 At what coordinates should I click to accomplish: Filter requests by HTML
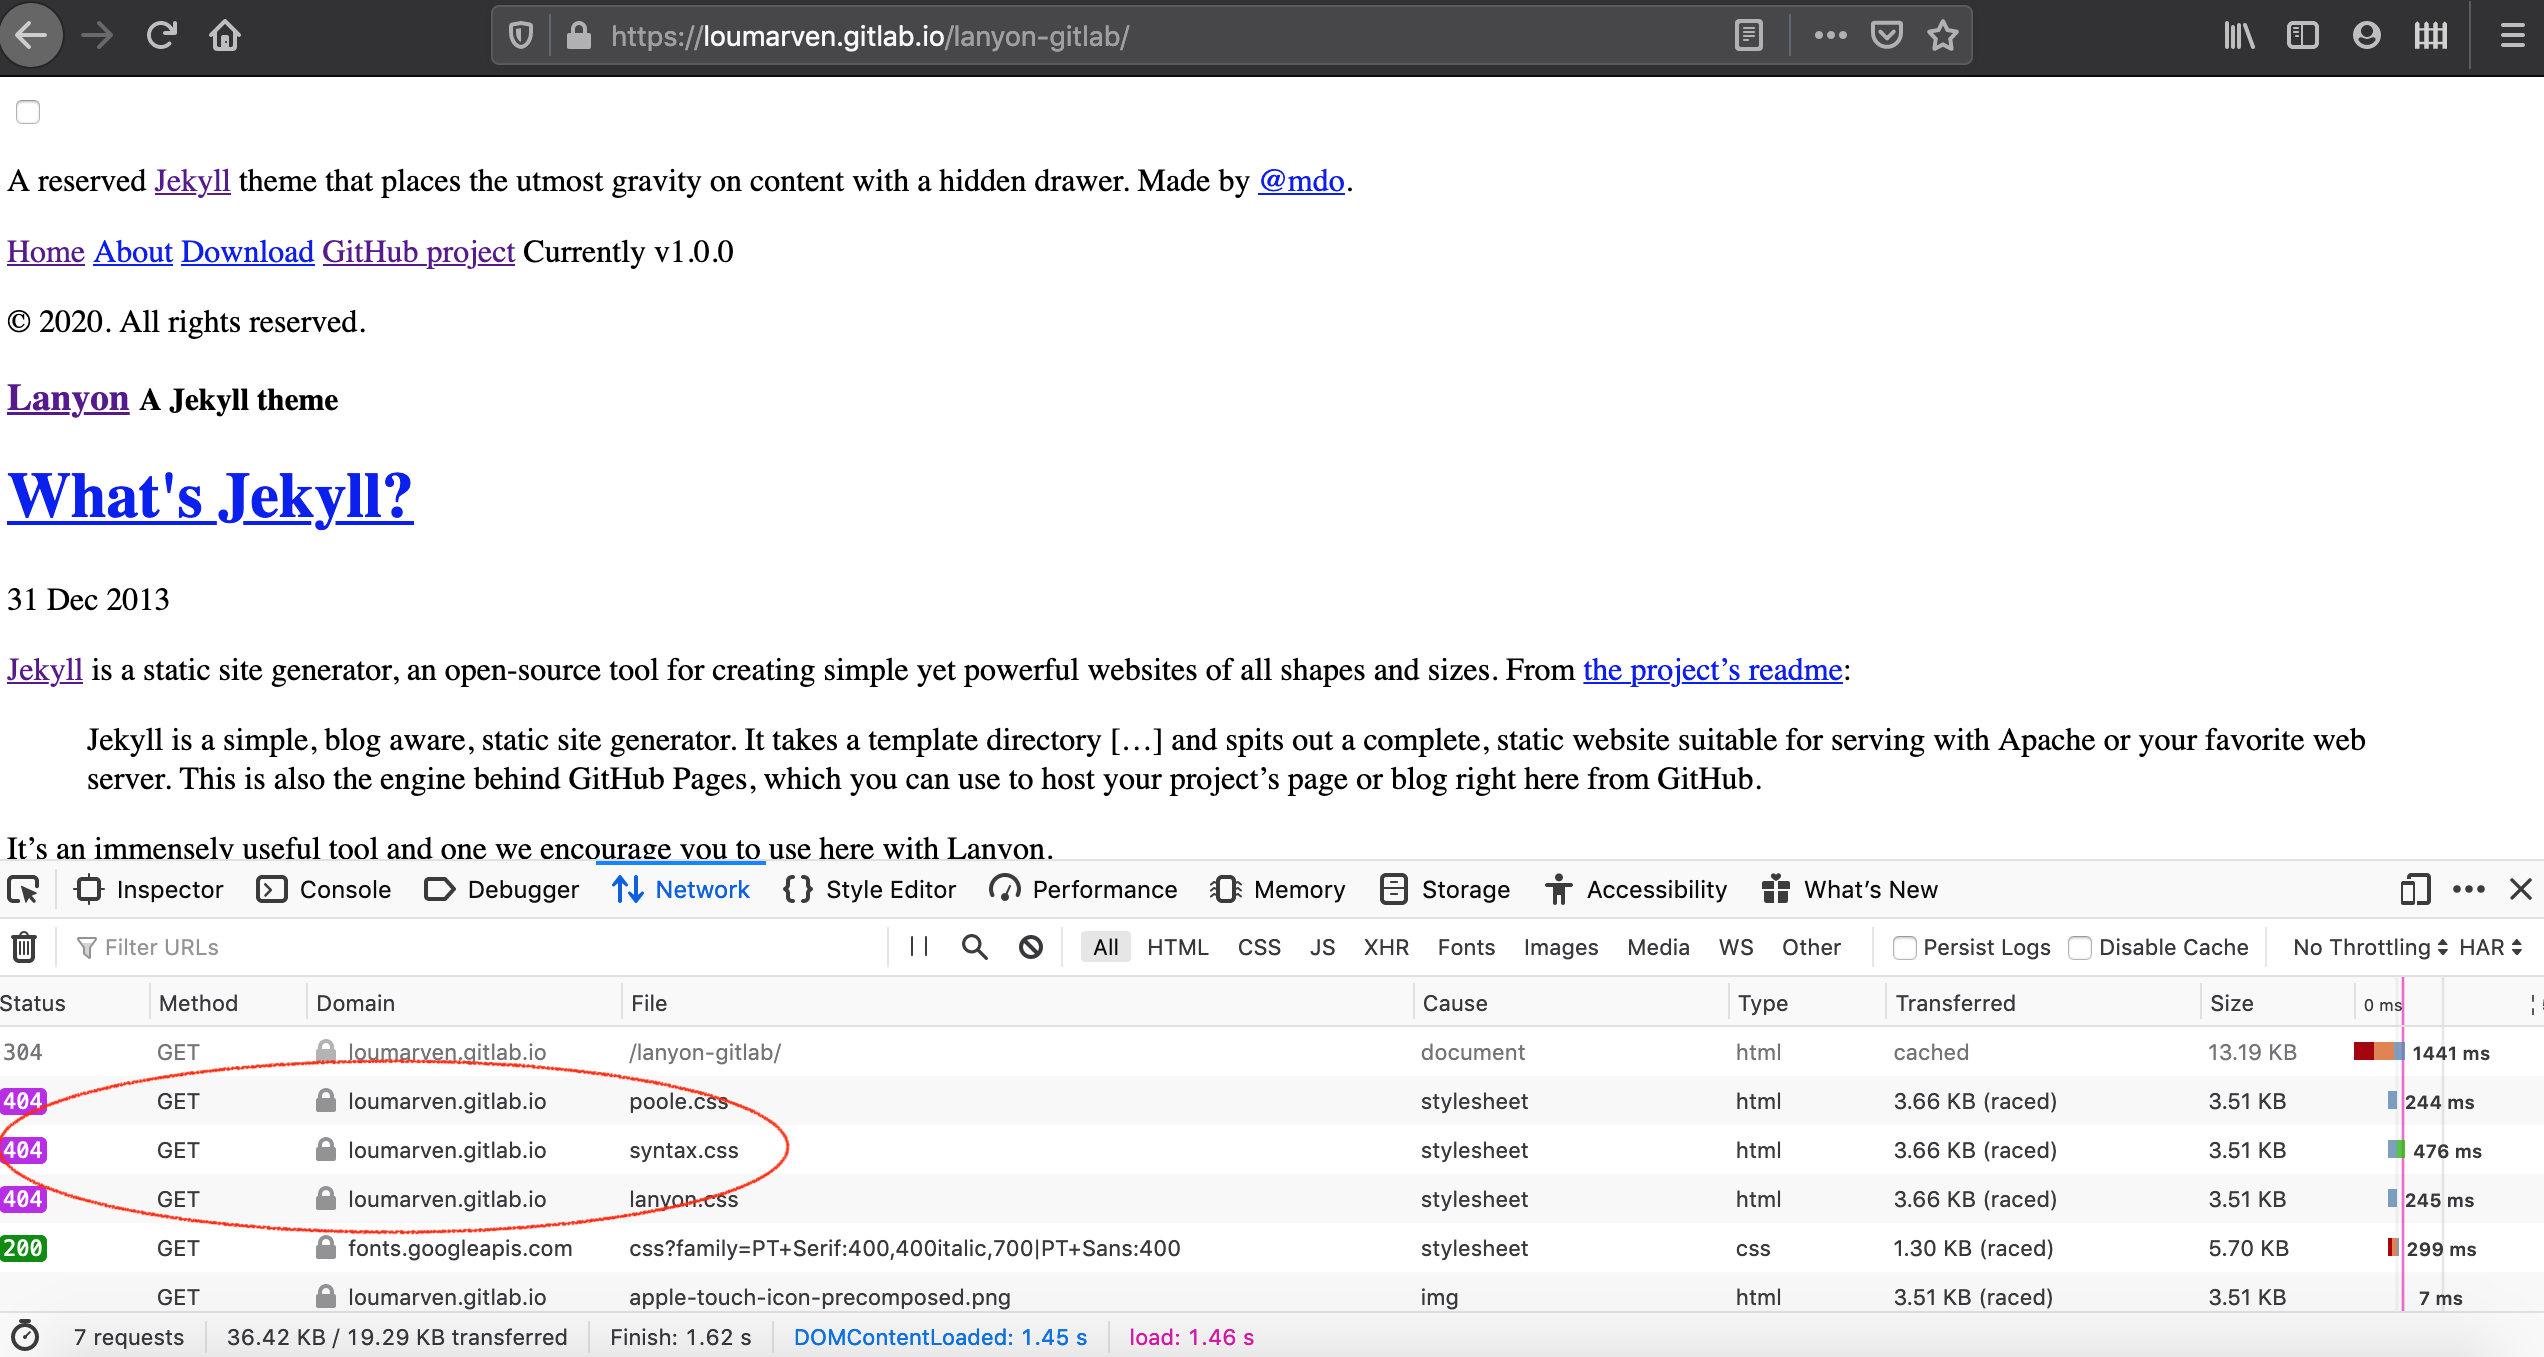1177,947
